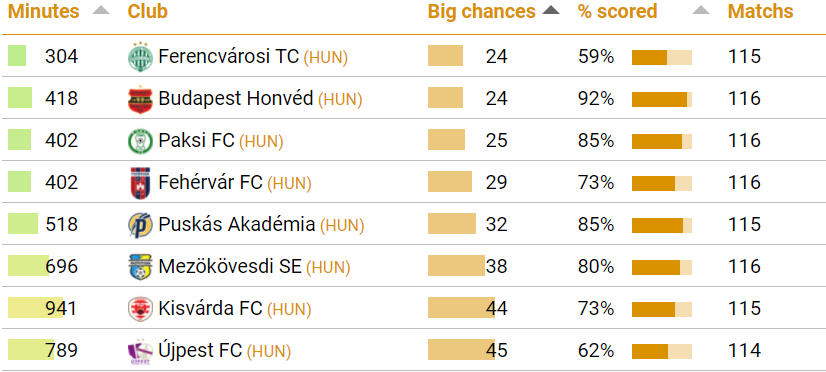
Task: Click the Paksi FC club crest
Action: 140,141
